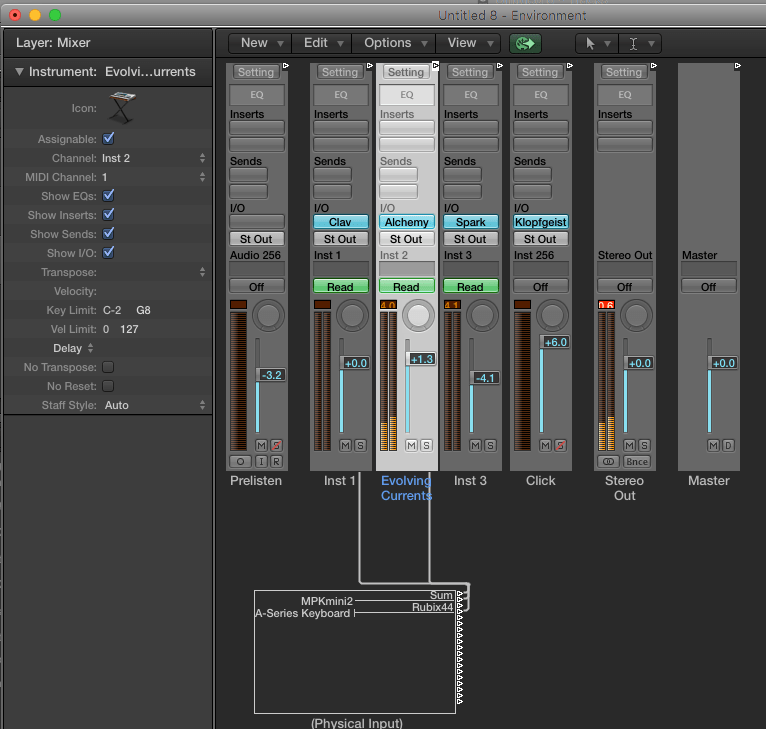The width and height of the screenshot is (766, 729).
Task: Toggle the Show I/O checkbox
Action: pos(108,253)
